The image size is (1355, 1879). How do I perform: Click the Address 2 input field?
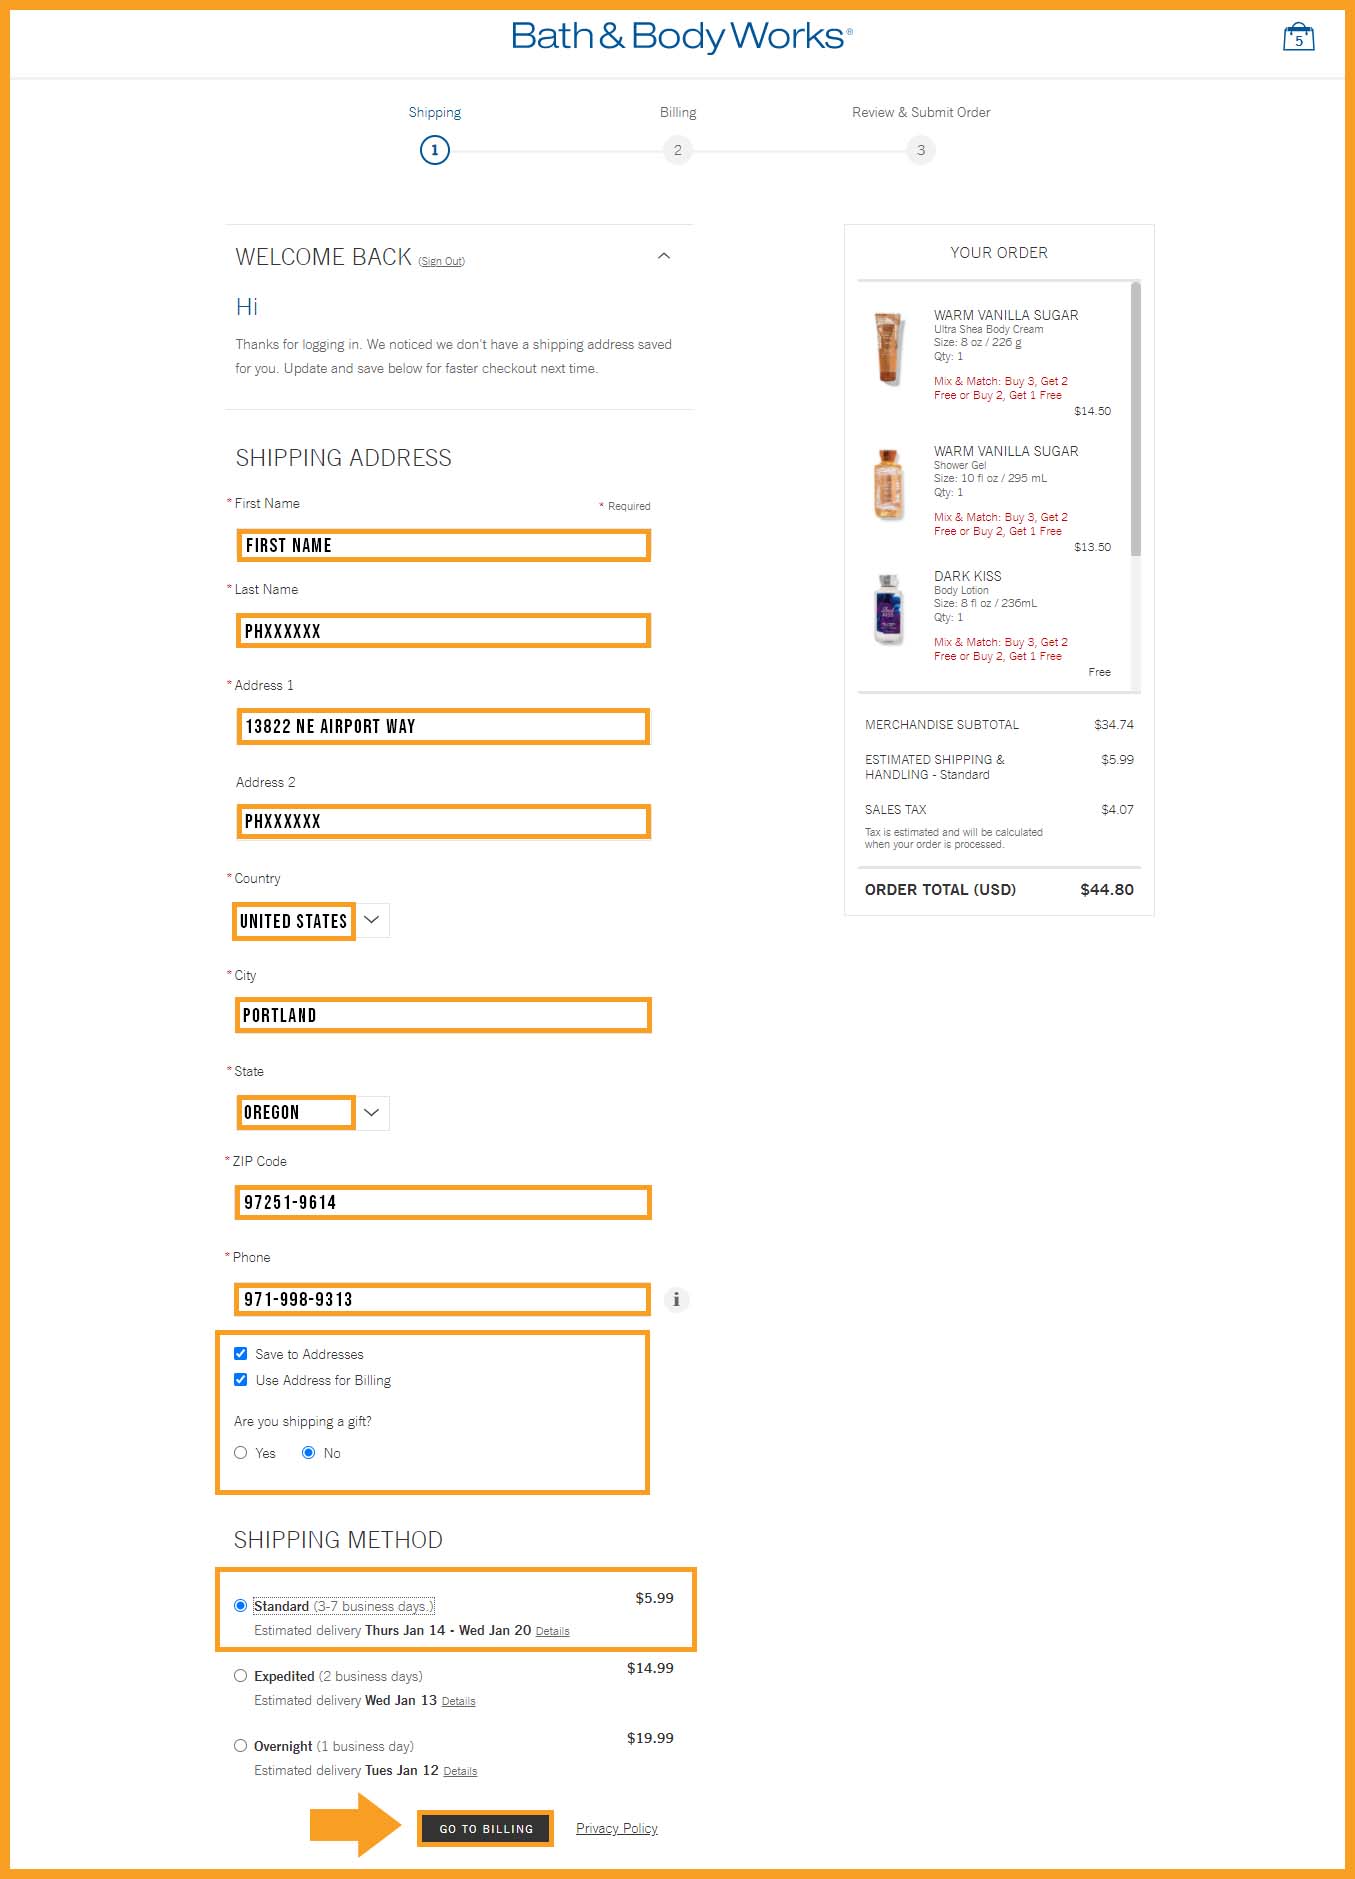pyautogui.click(x=443, y=821)
